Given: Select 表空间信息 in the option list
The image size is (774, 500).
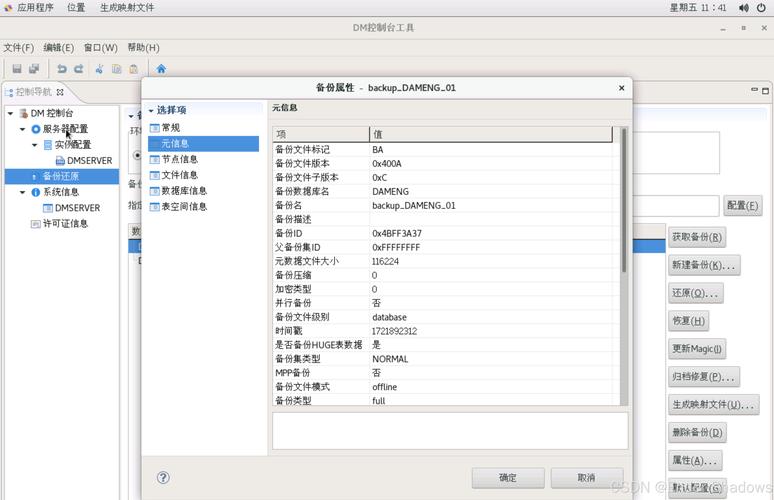Looking at the screenshot, I should (x=178, y=207).
